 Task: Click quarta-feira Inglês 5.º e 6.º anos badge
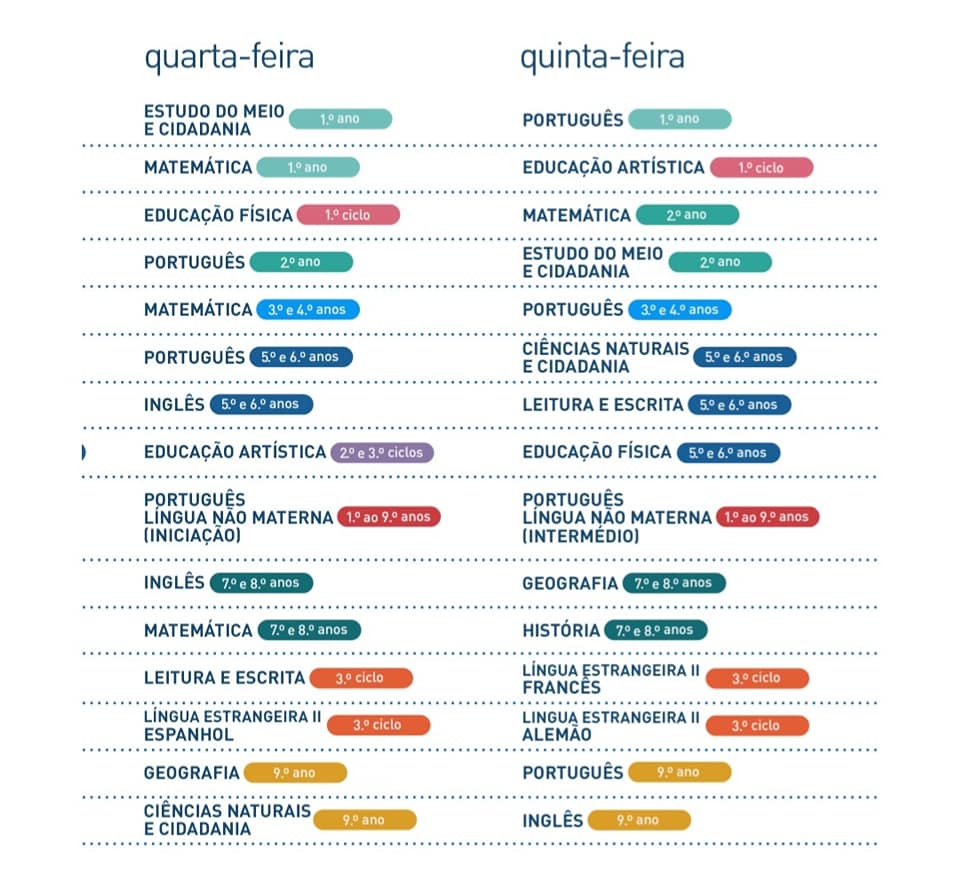coord(261,405)
